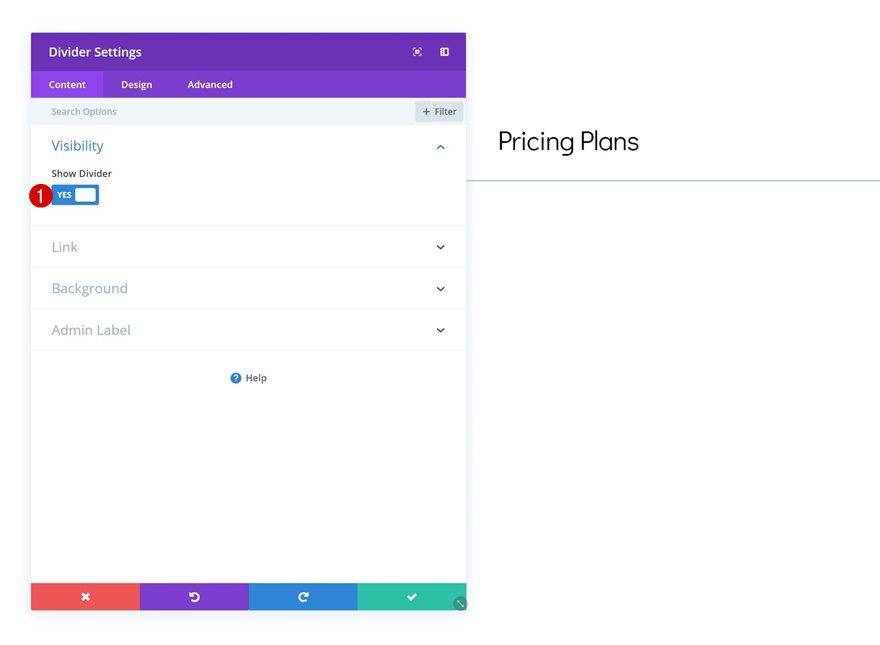This screenshot has height=645, width=880.
Task: Click the plus icon on the Filter button
Action: click(x=428, y=111)
